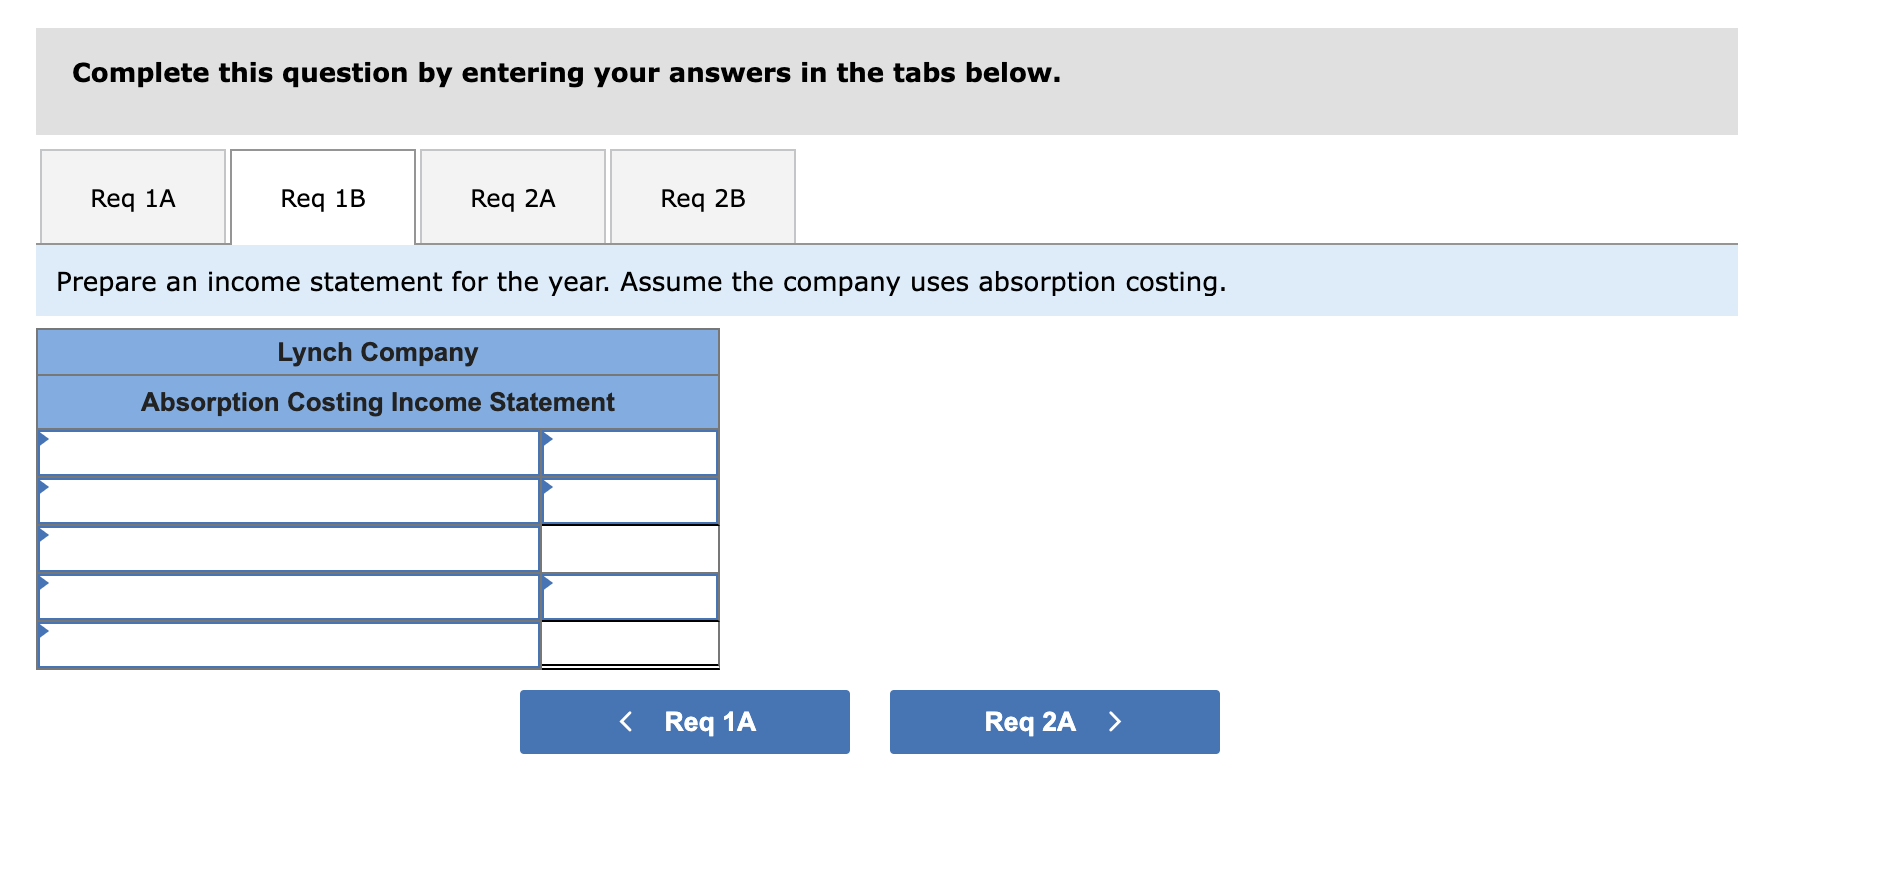Select the currently active Req 1B tab
Screen dimensions: 1886x878
click(322, 196)
